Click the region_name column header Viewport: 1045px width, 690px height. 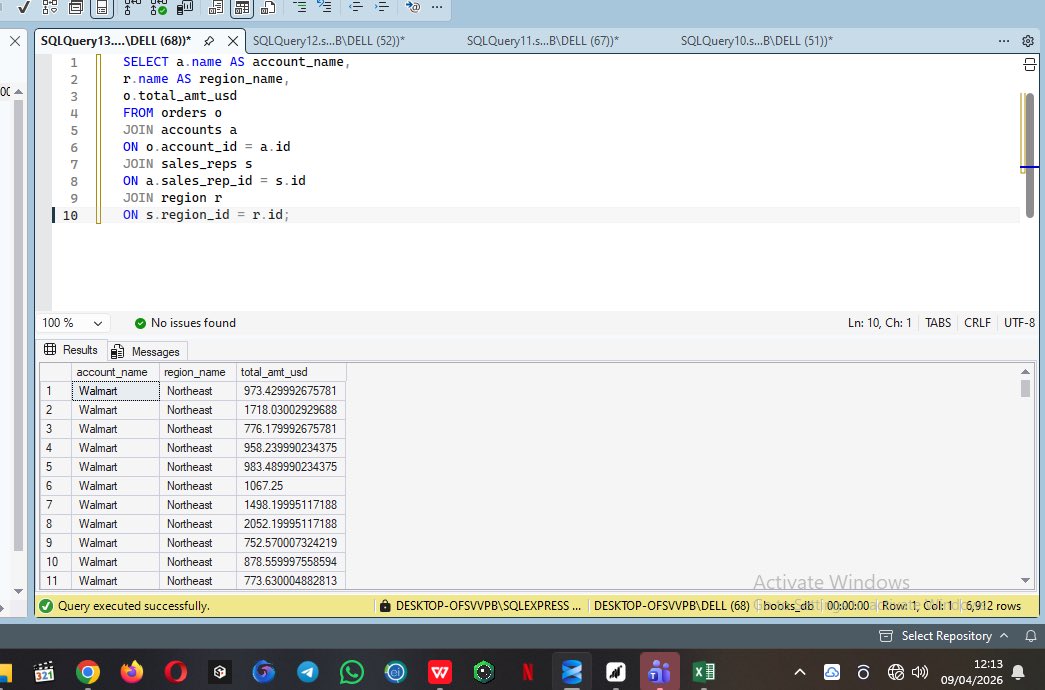(x=197, y=372)
